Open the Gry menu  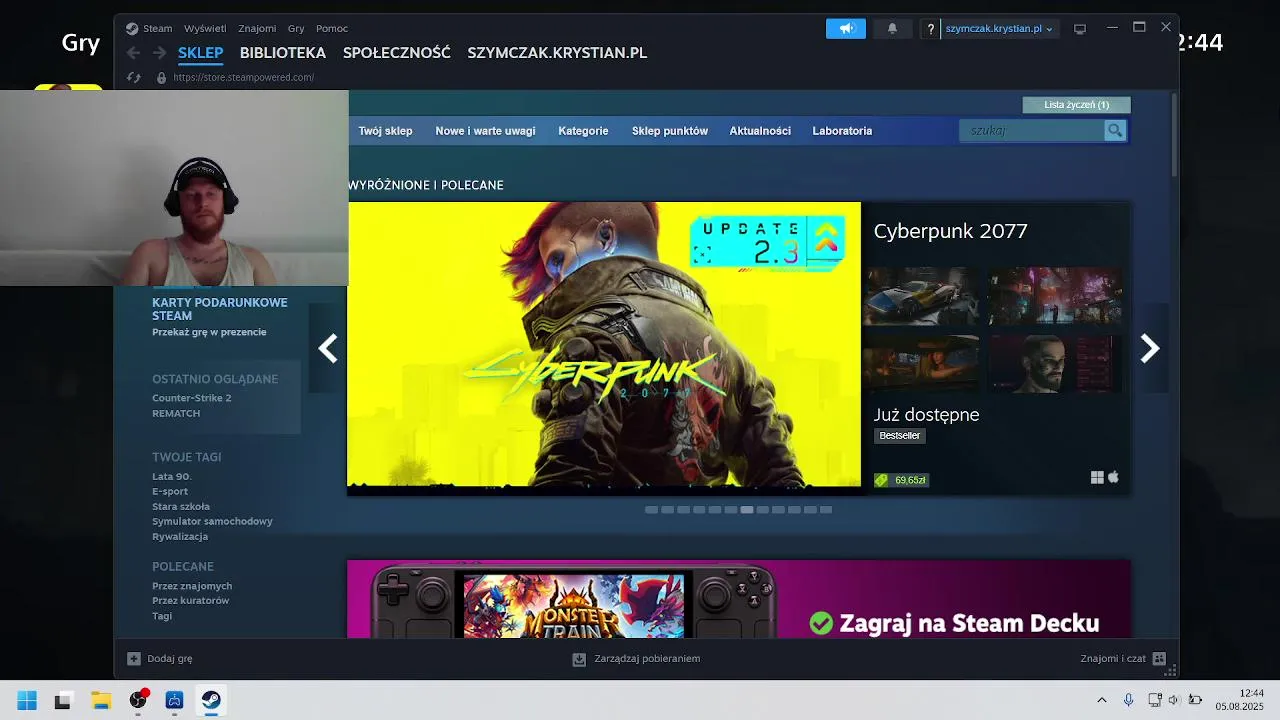coord(296,28)
